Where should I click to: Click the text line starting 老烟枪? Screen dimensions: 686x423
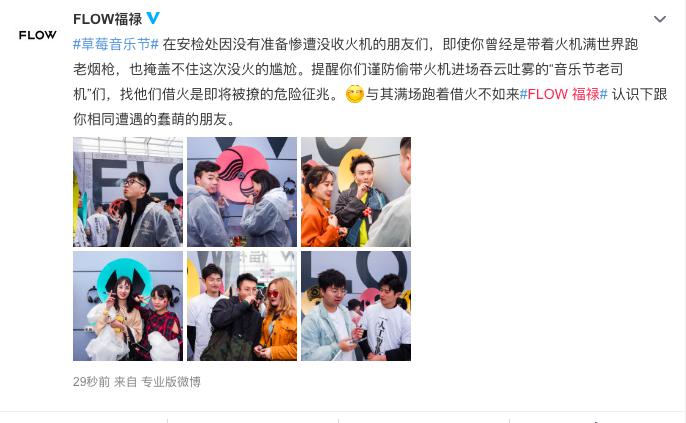coord(348,69)
